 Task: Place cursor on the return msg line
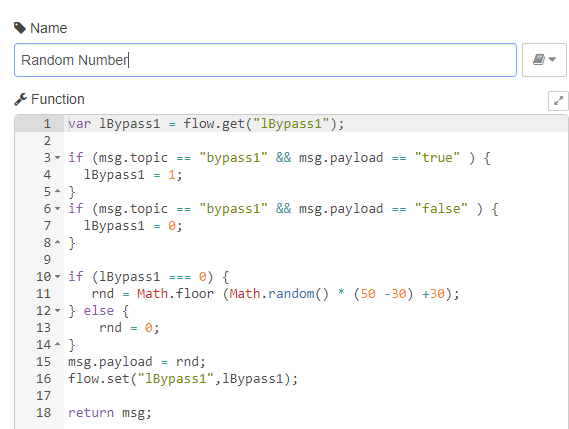point(110,413)
